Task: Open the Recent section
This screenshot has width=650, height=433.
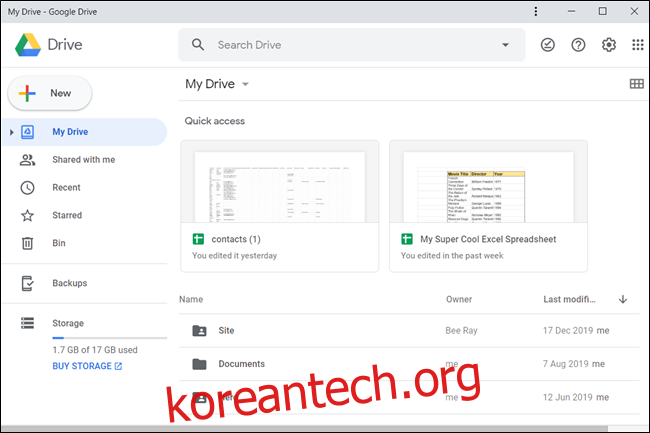Action: pos(66,188)
